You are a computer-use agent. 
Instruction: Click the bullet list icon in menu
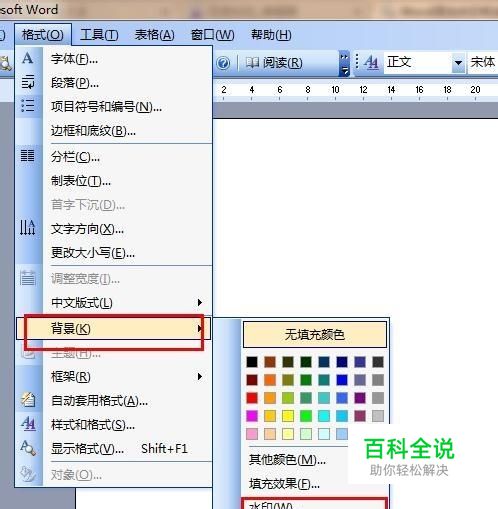point(28,105)
